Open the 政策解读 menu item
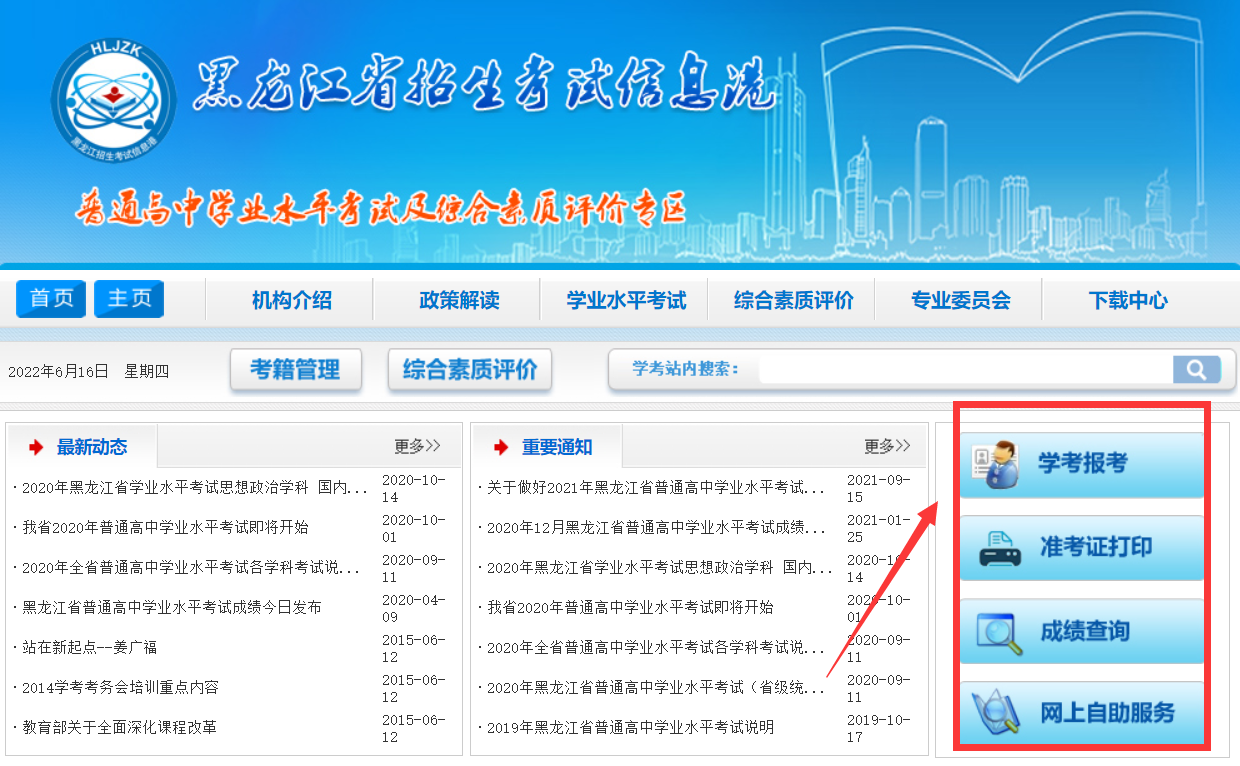The height and width of the screenshot is (766, 1240). (x=458, y=300)
